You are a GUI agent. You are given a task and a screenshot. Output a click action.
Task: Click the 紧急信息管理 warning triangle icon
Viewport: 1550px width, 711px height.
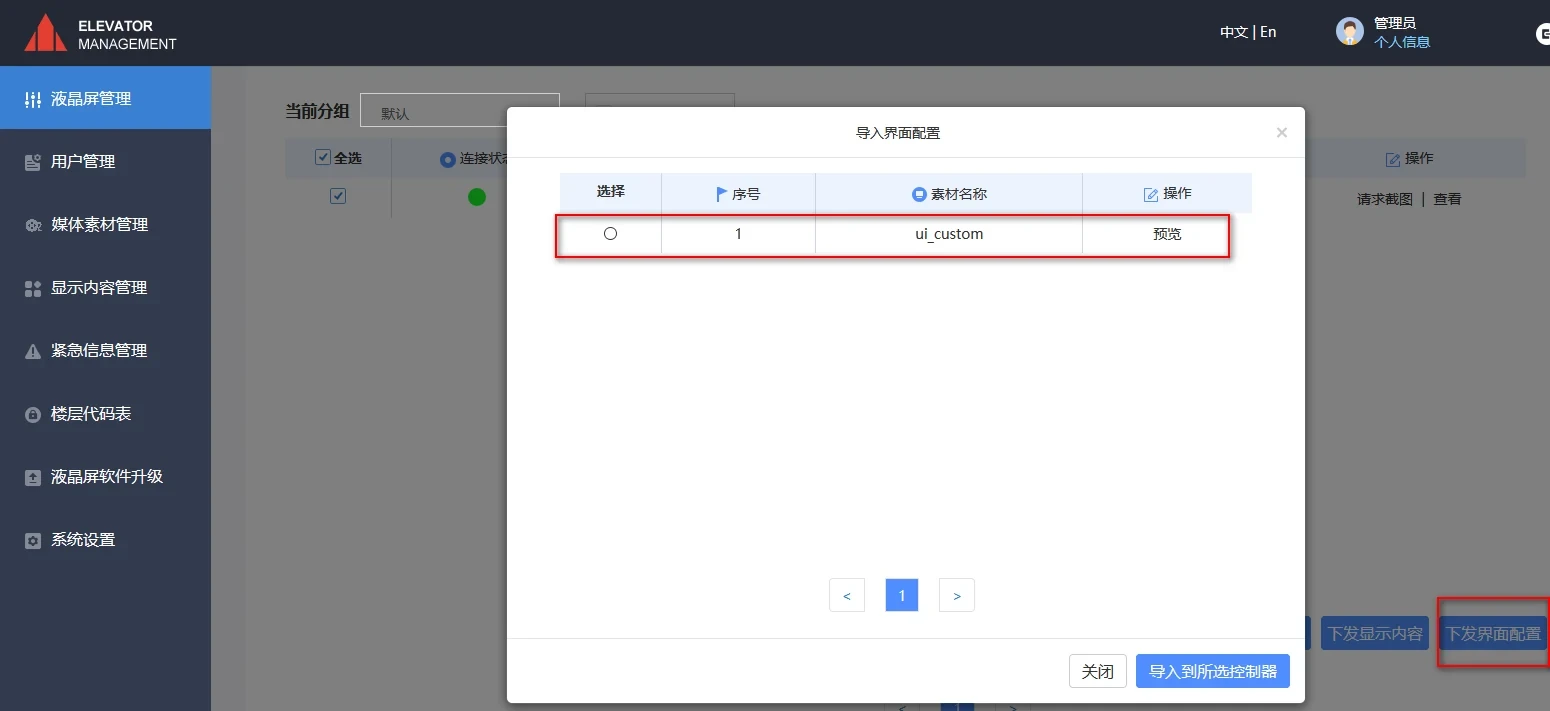click(33, 351)
